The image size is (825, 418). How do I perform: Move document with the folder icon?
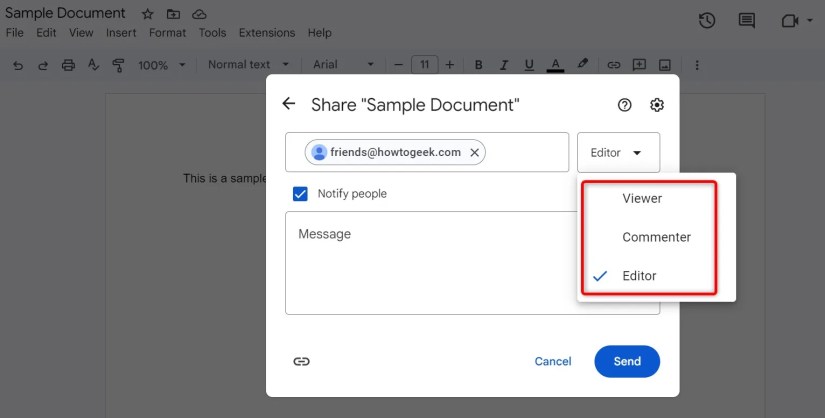(173, 14)
